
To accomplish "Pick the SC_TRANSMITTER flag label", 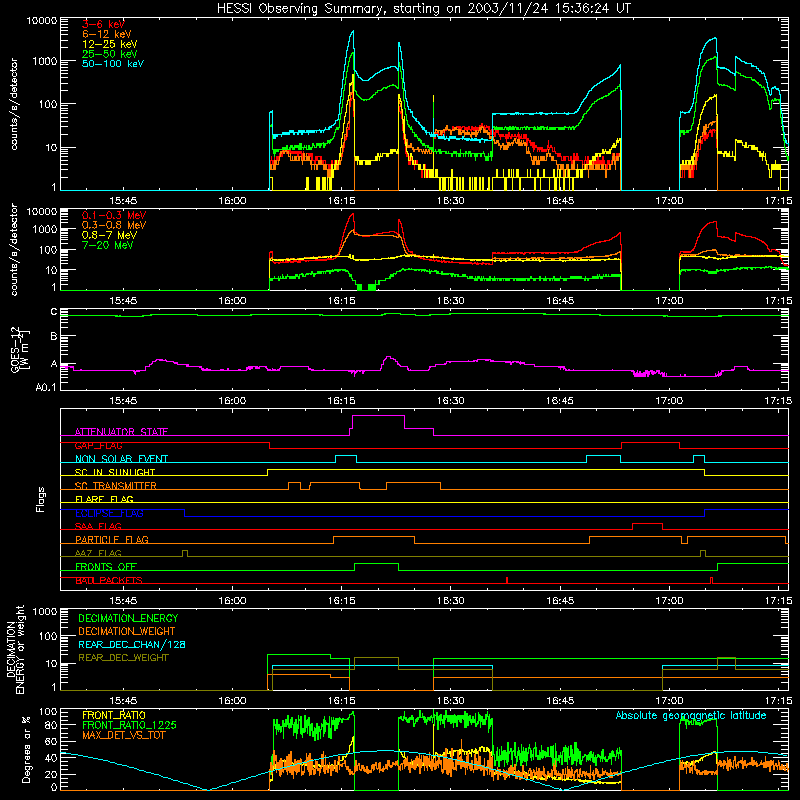I will click(116, 486).
